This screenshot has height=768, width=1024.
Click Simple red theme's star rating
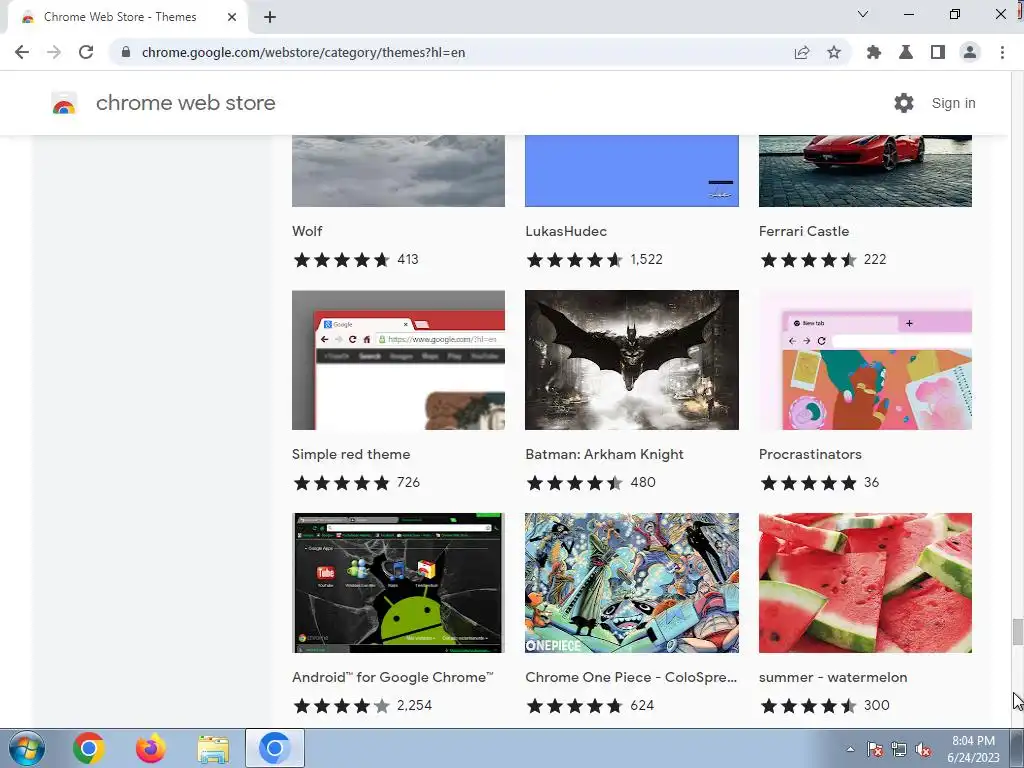[342, 483]
